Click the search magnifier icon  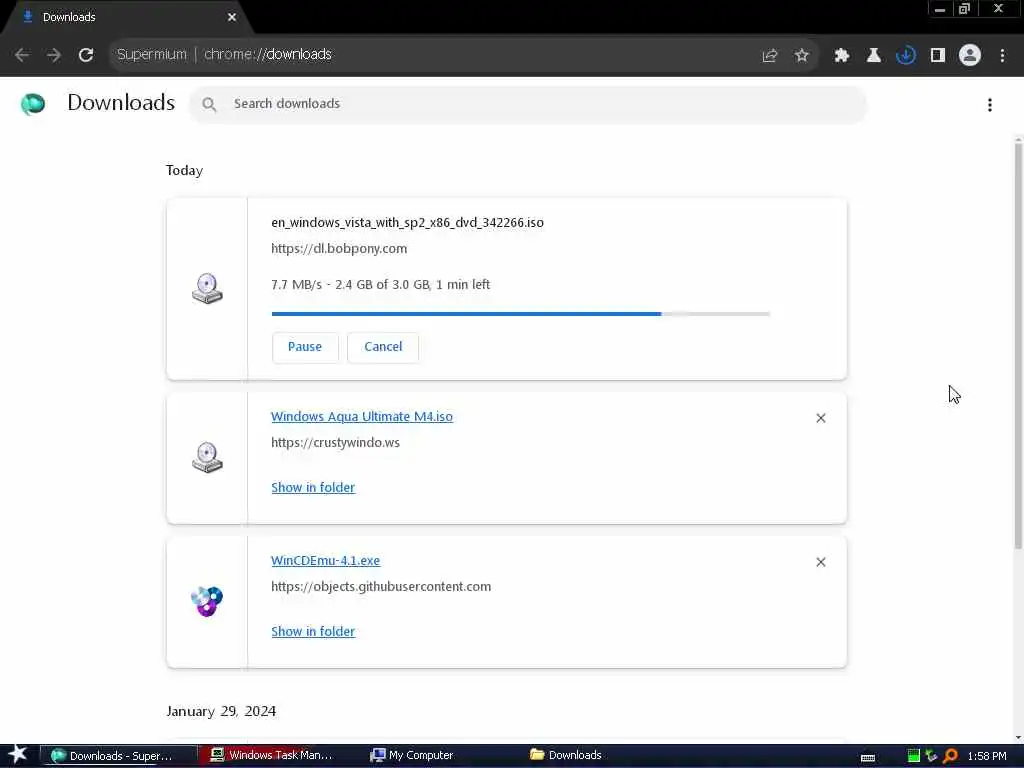(x=209, y=104)
